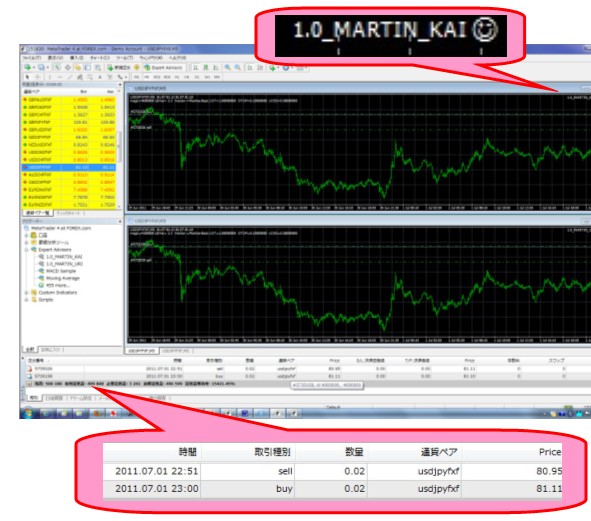Expand the Scripts tree node
591x521 pixels.
click(26, 300)
